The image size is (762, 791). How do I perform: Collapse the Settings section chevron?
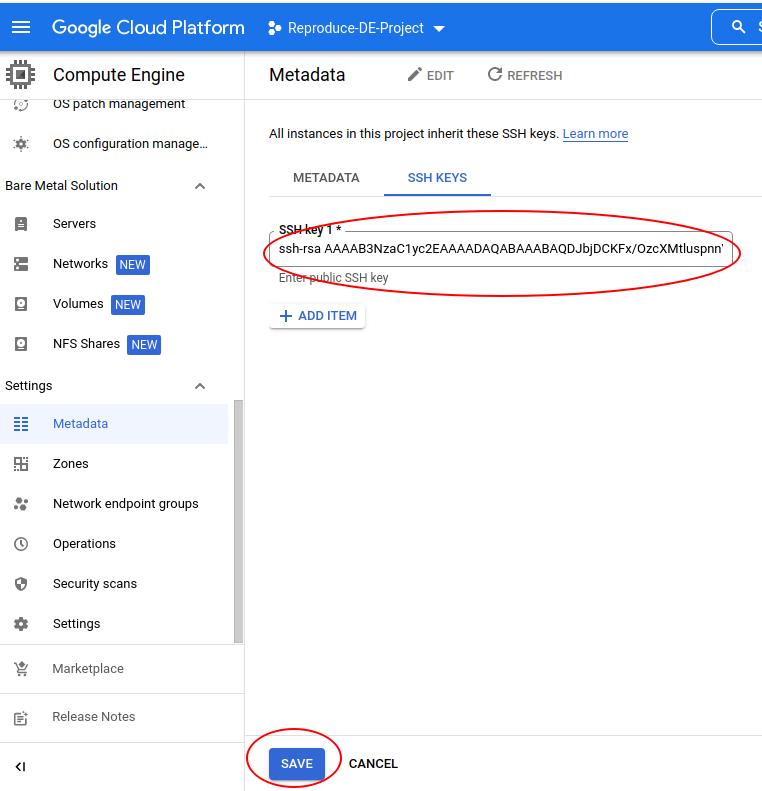tap(200, 386)
